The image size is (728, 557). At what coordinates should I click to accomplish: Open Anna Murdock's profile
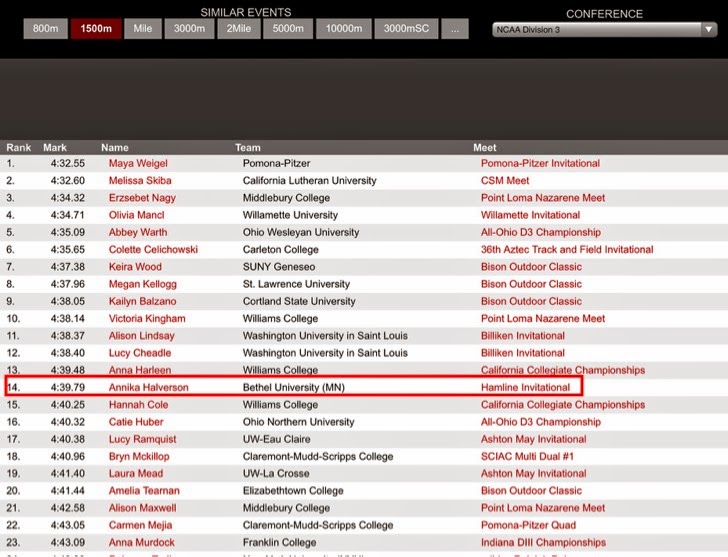(x=142, y=542)
